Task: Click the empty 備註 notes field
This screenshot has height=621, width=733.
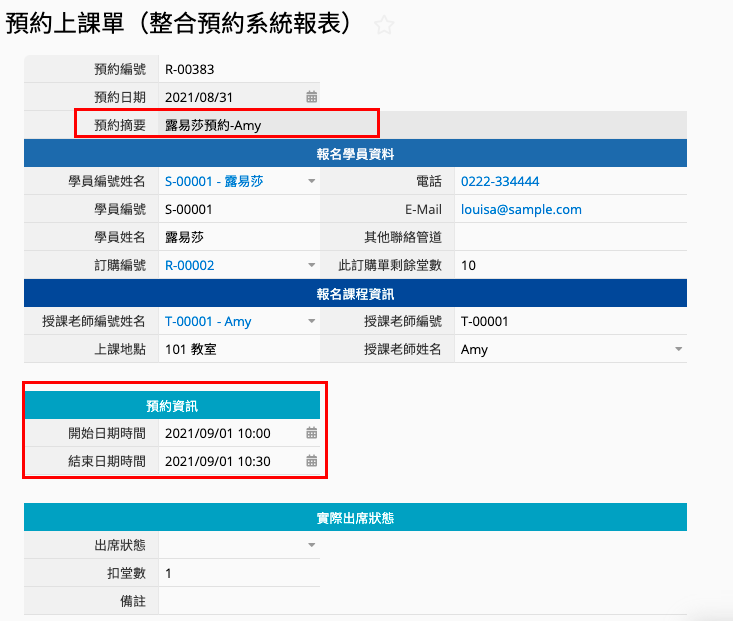Action: (238, 601)
